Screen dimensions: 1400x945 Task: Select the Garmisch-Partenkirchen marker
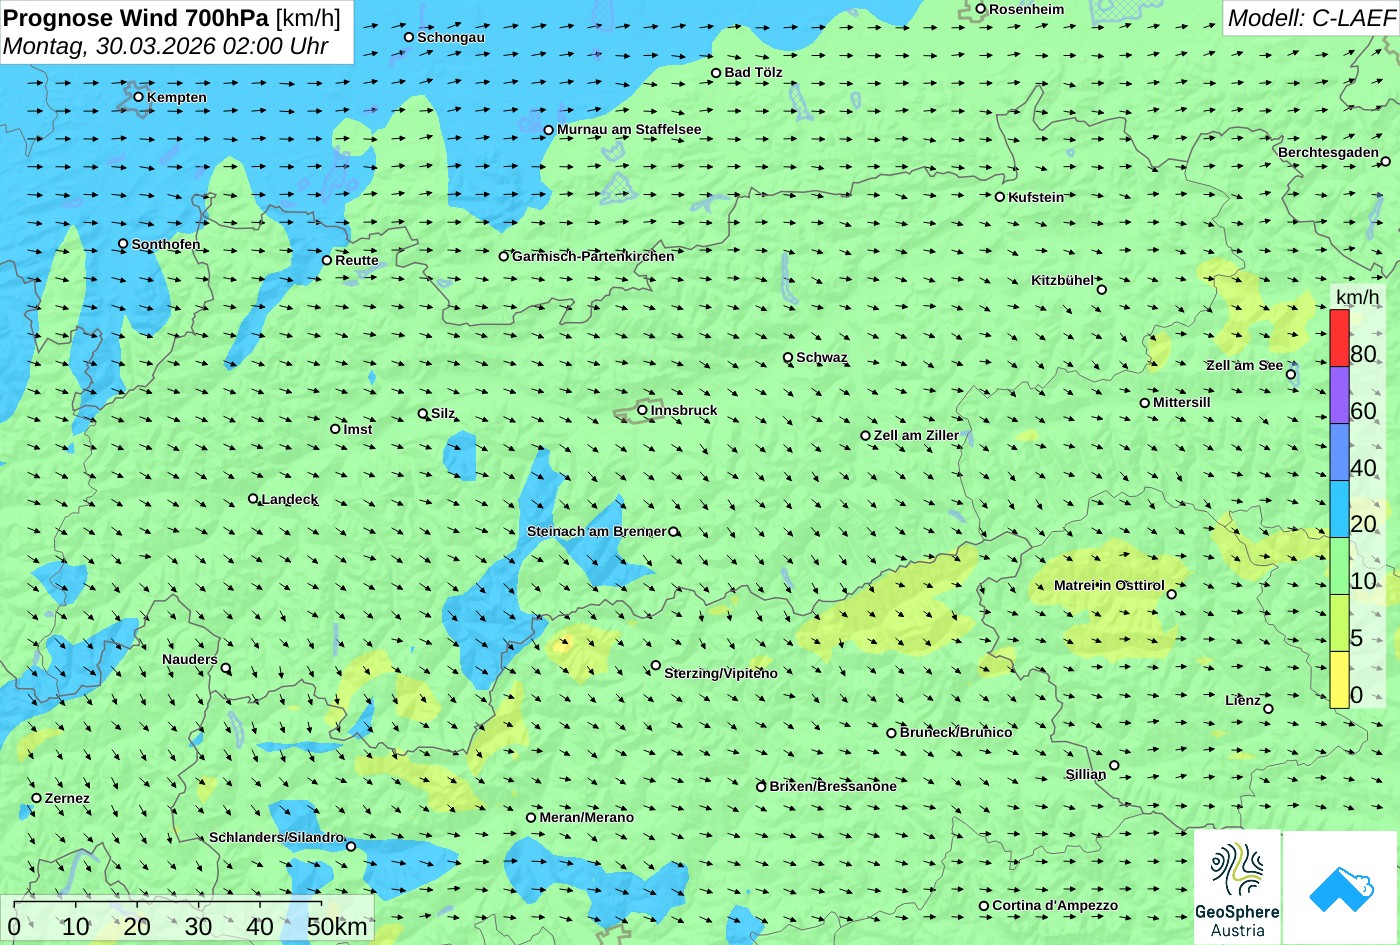click(x=504, y=256)
